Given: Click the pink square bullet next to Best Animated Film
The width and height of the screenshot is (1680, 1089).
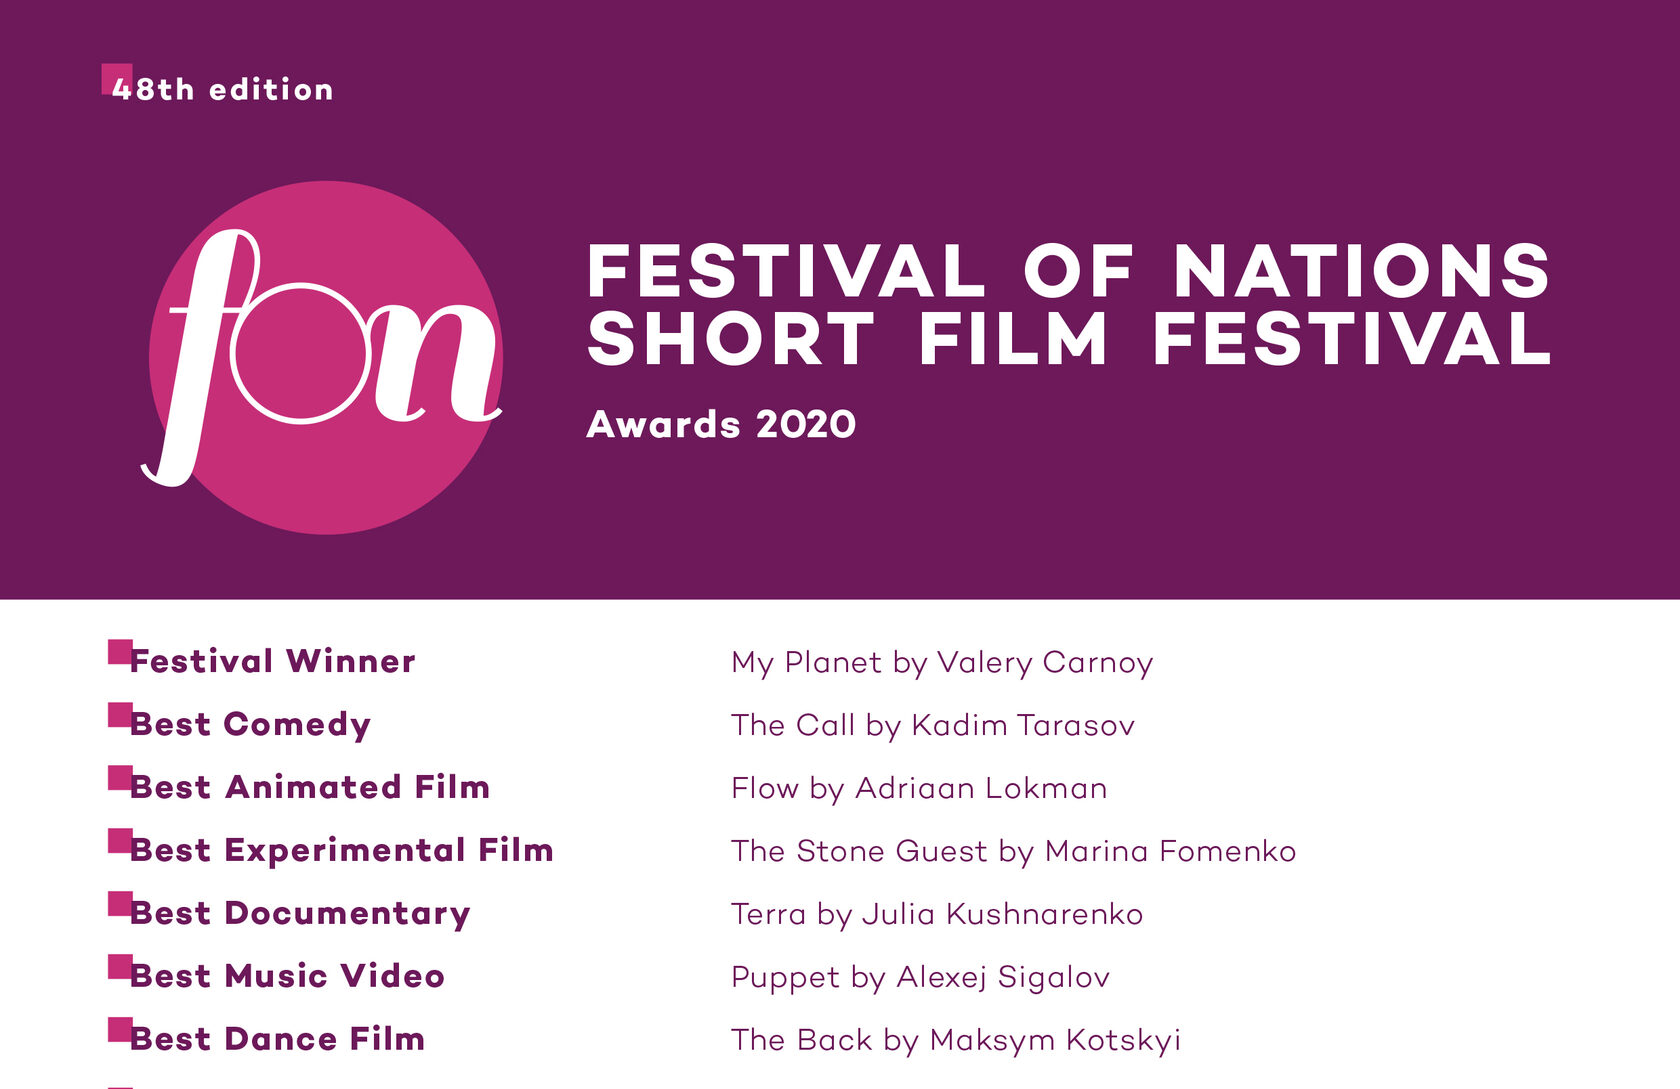Looking at the screenshot, I should pos(120,778).
